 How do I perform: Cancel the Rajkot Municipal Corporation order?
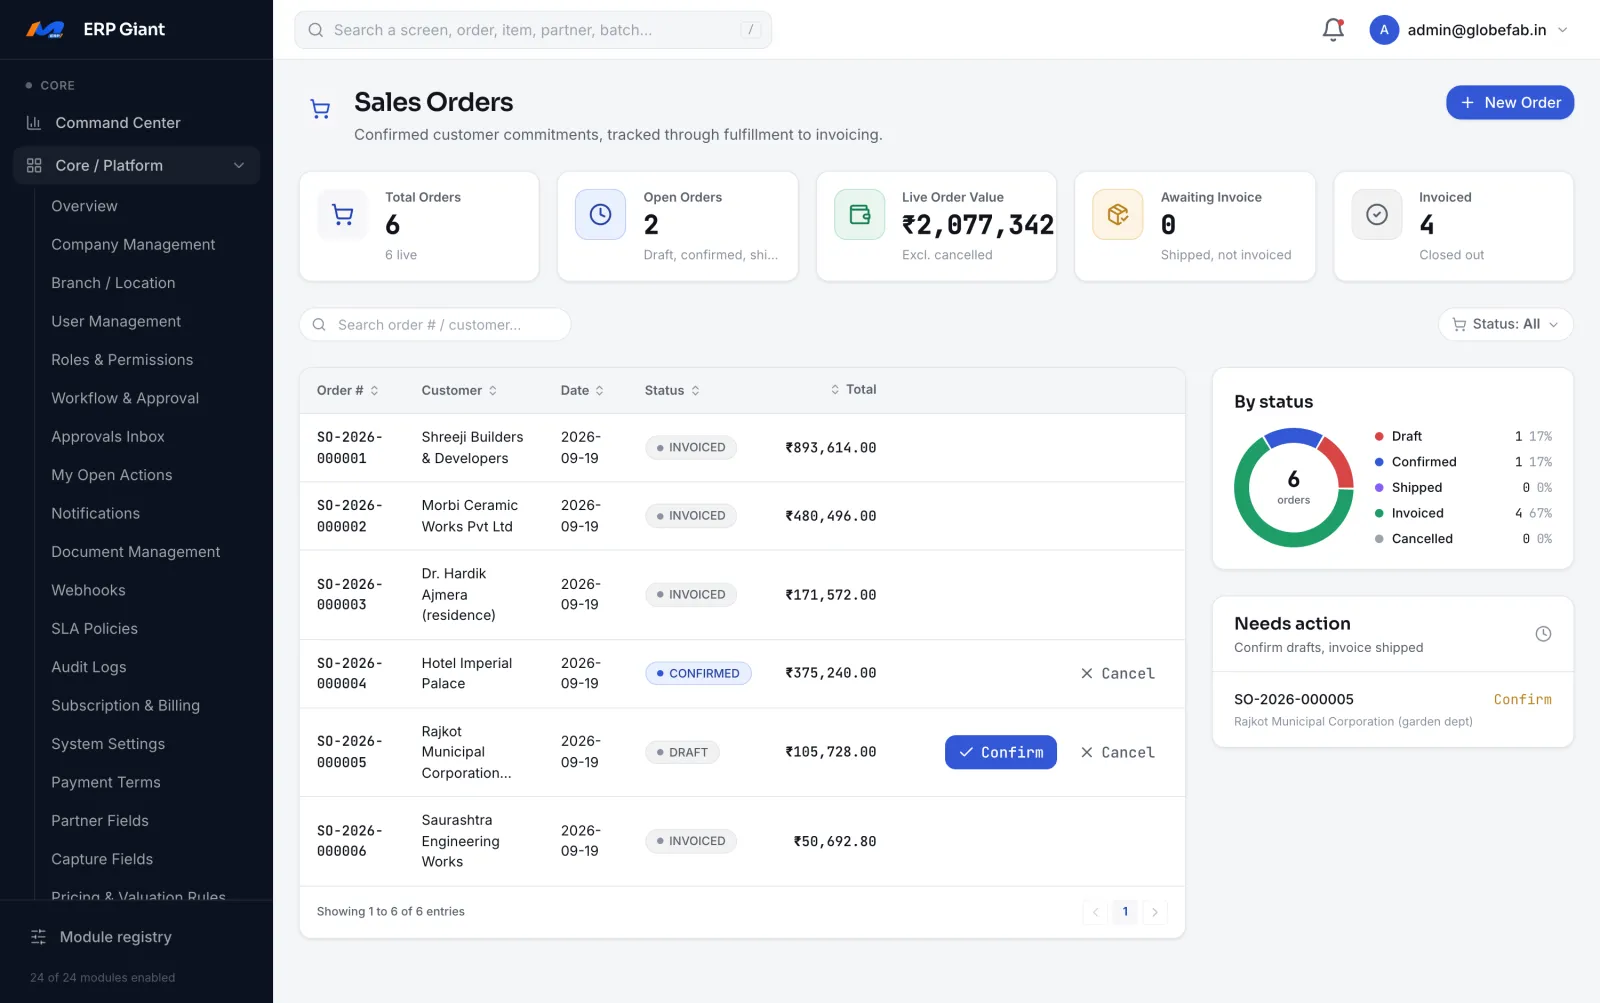(x=1118, y=752)
